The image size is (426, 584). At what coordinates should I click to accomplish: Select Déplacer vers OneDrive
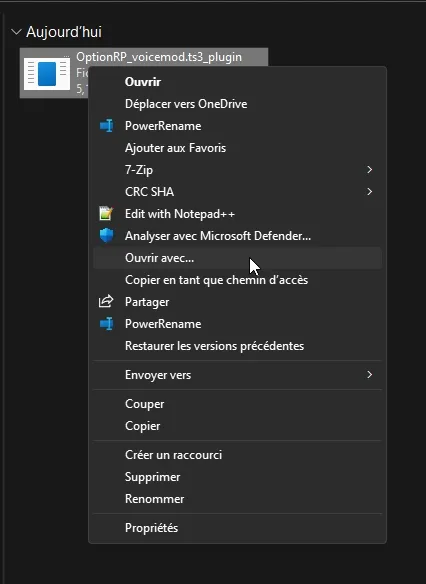[x=237, y=104]
